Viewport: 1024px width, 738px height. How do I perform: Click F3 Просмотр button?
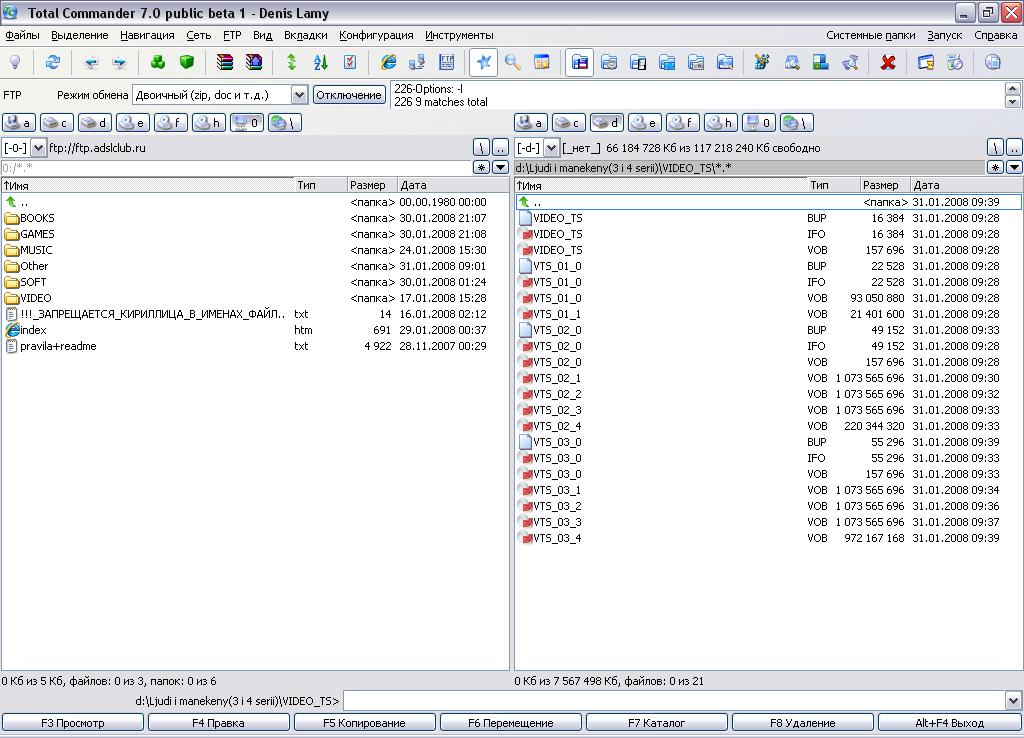point(72,723)
